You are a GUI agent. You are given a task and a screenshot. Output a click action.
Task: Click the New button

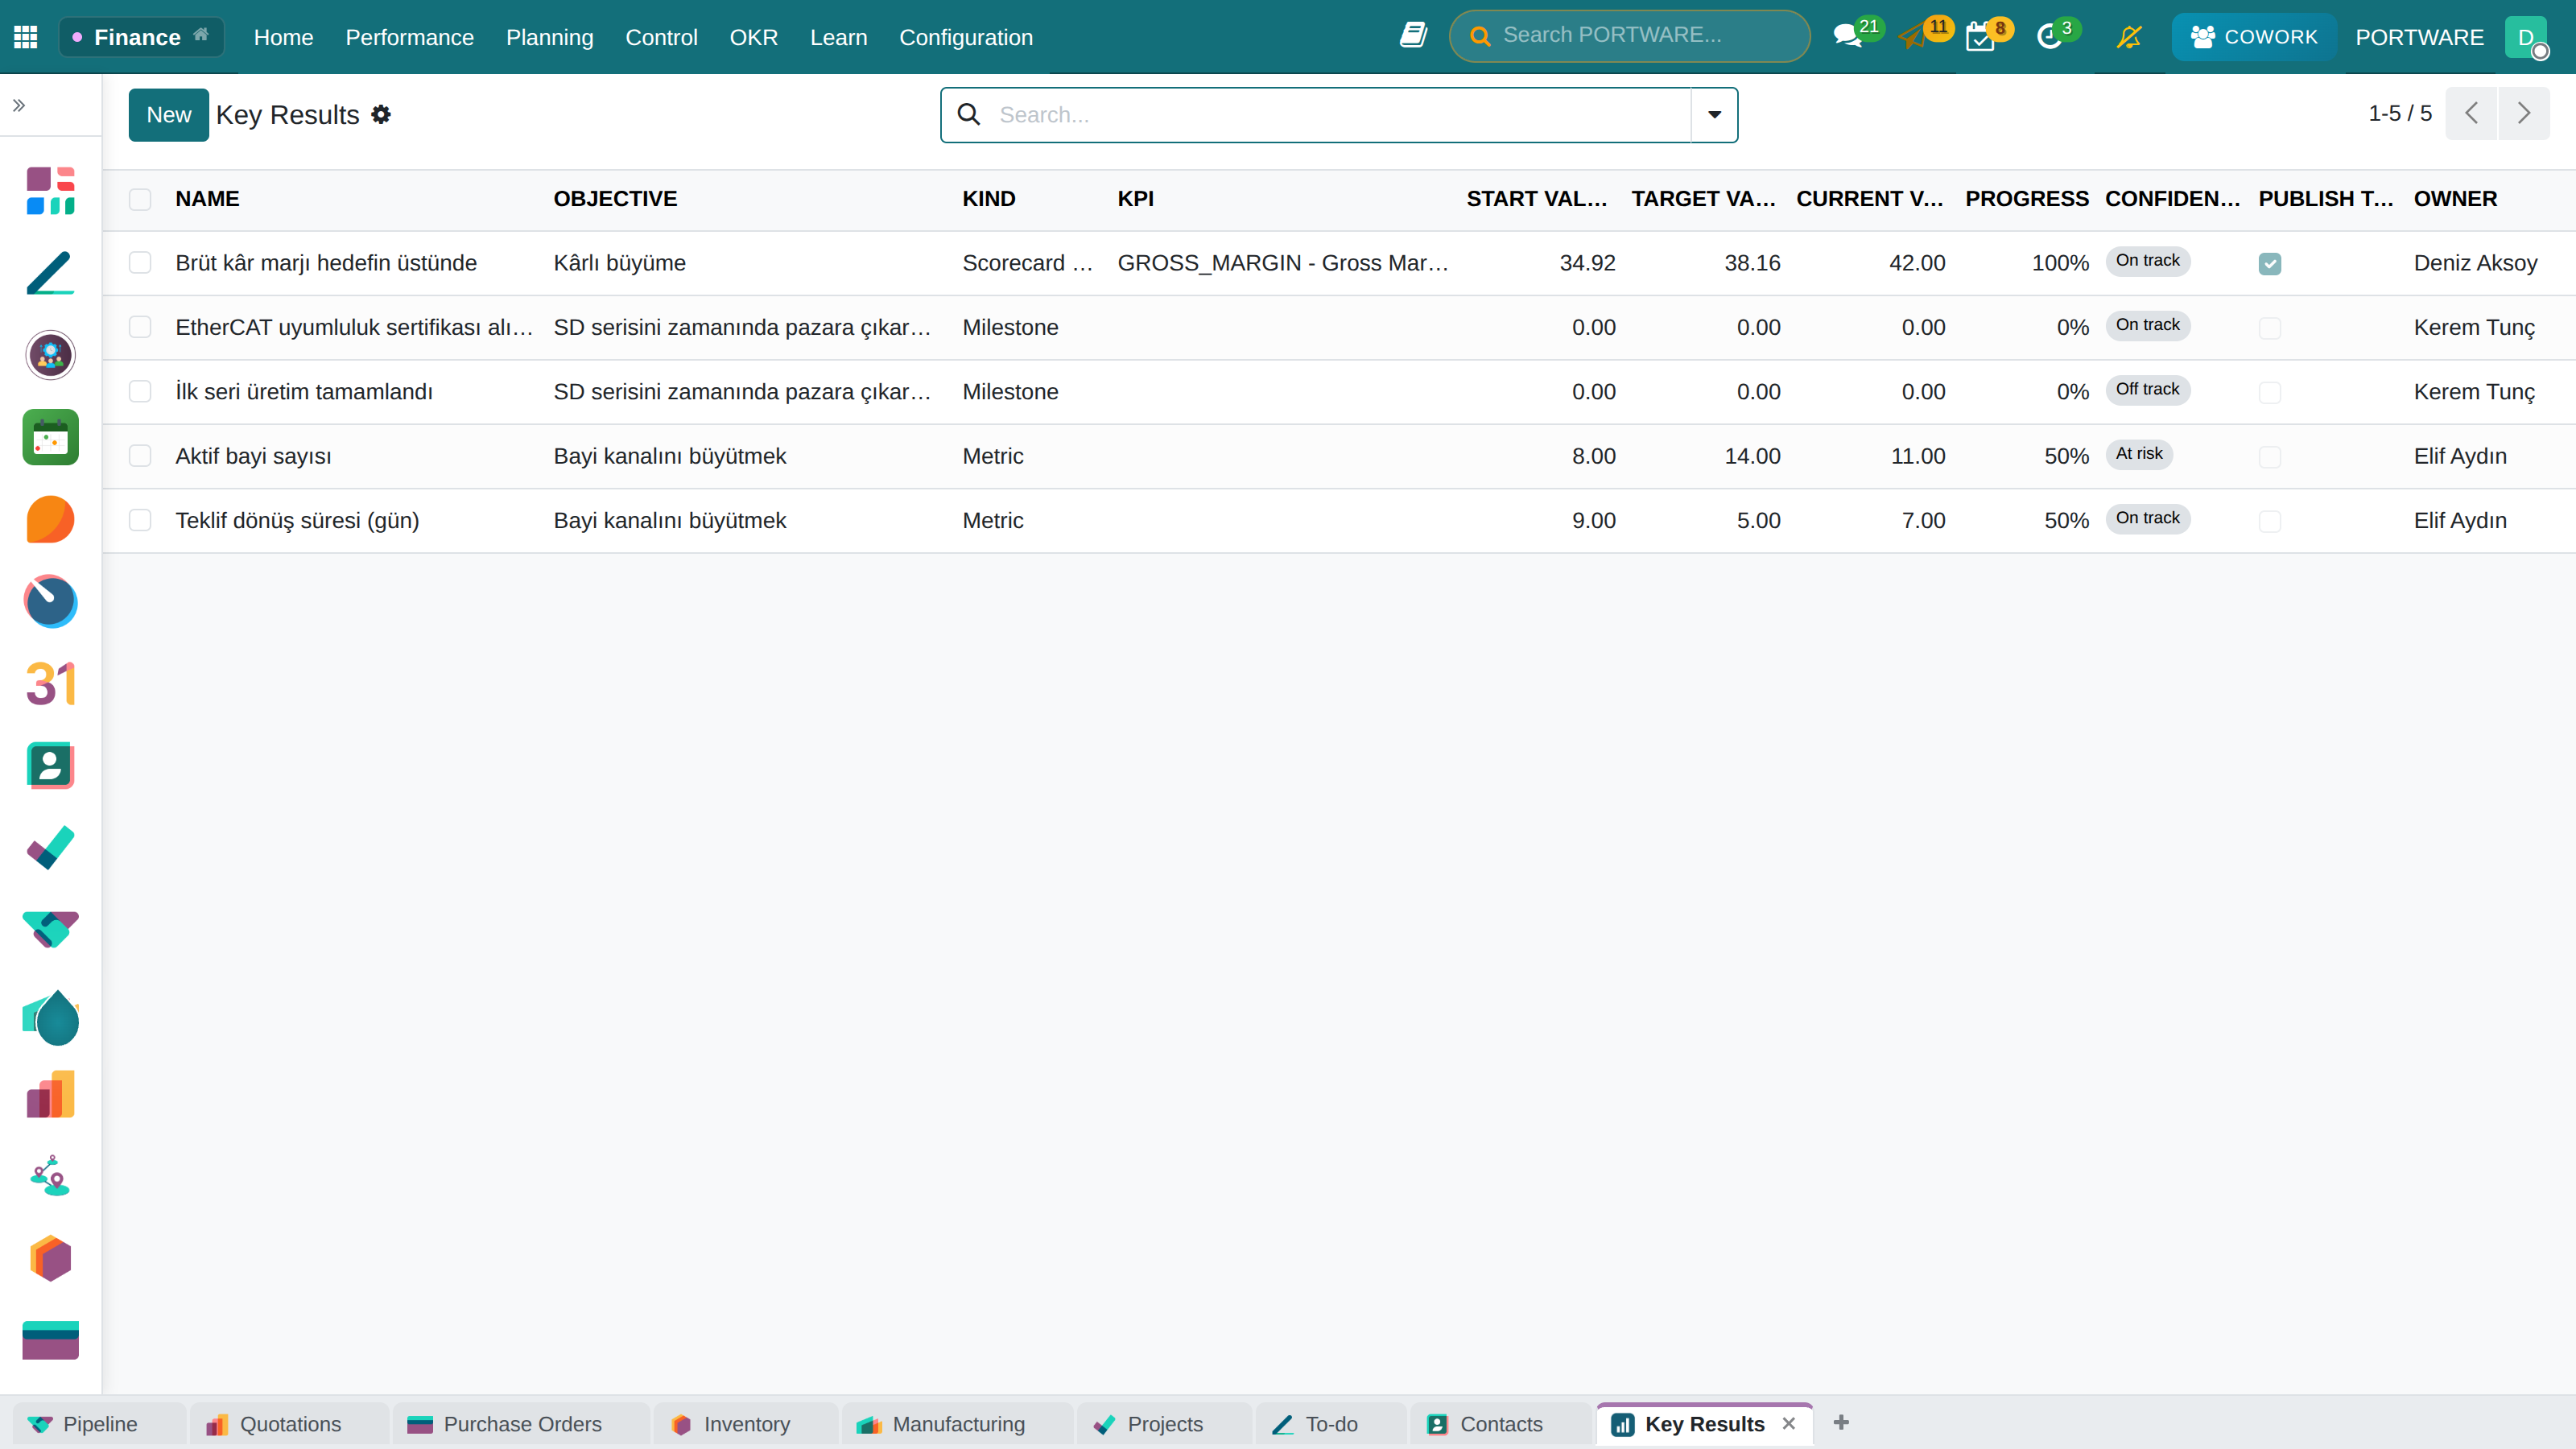[168, 115]
